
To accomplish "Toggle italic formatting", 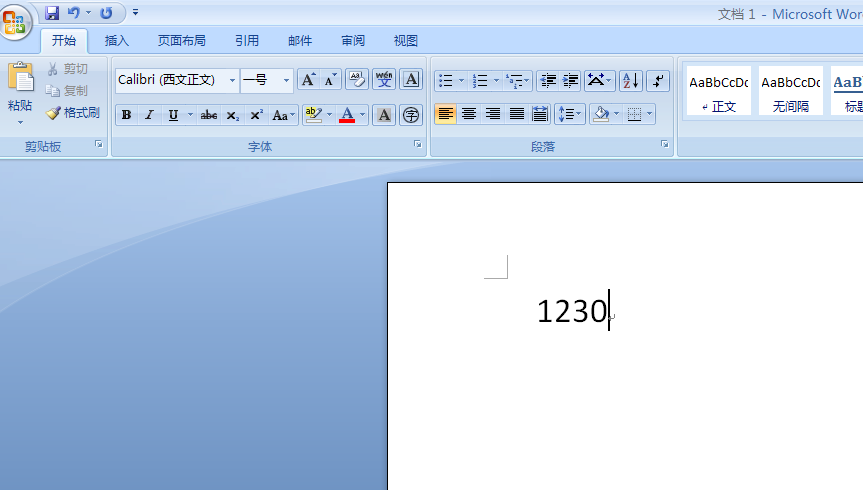I will (149, 115).
